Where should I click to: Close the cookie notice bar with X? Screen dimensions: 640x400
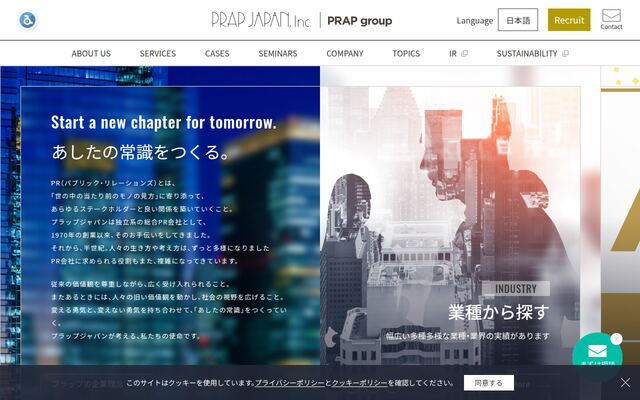tap(625, 382)
